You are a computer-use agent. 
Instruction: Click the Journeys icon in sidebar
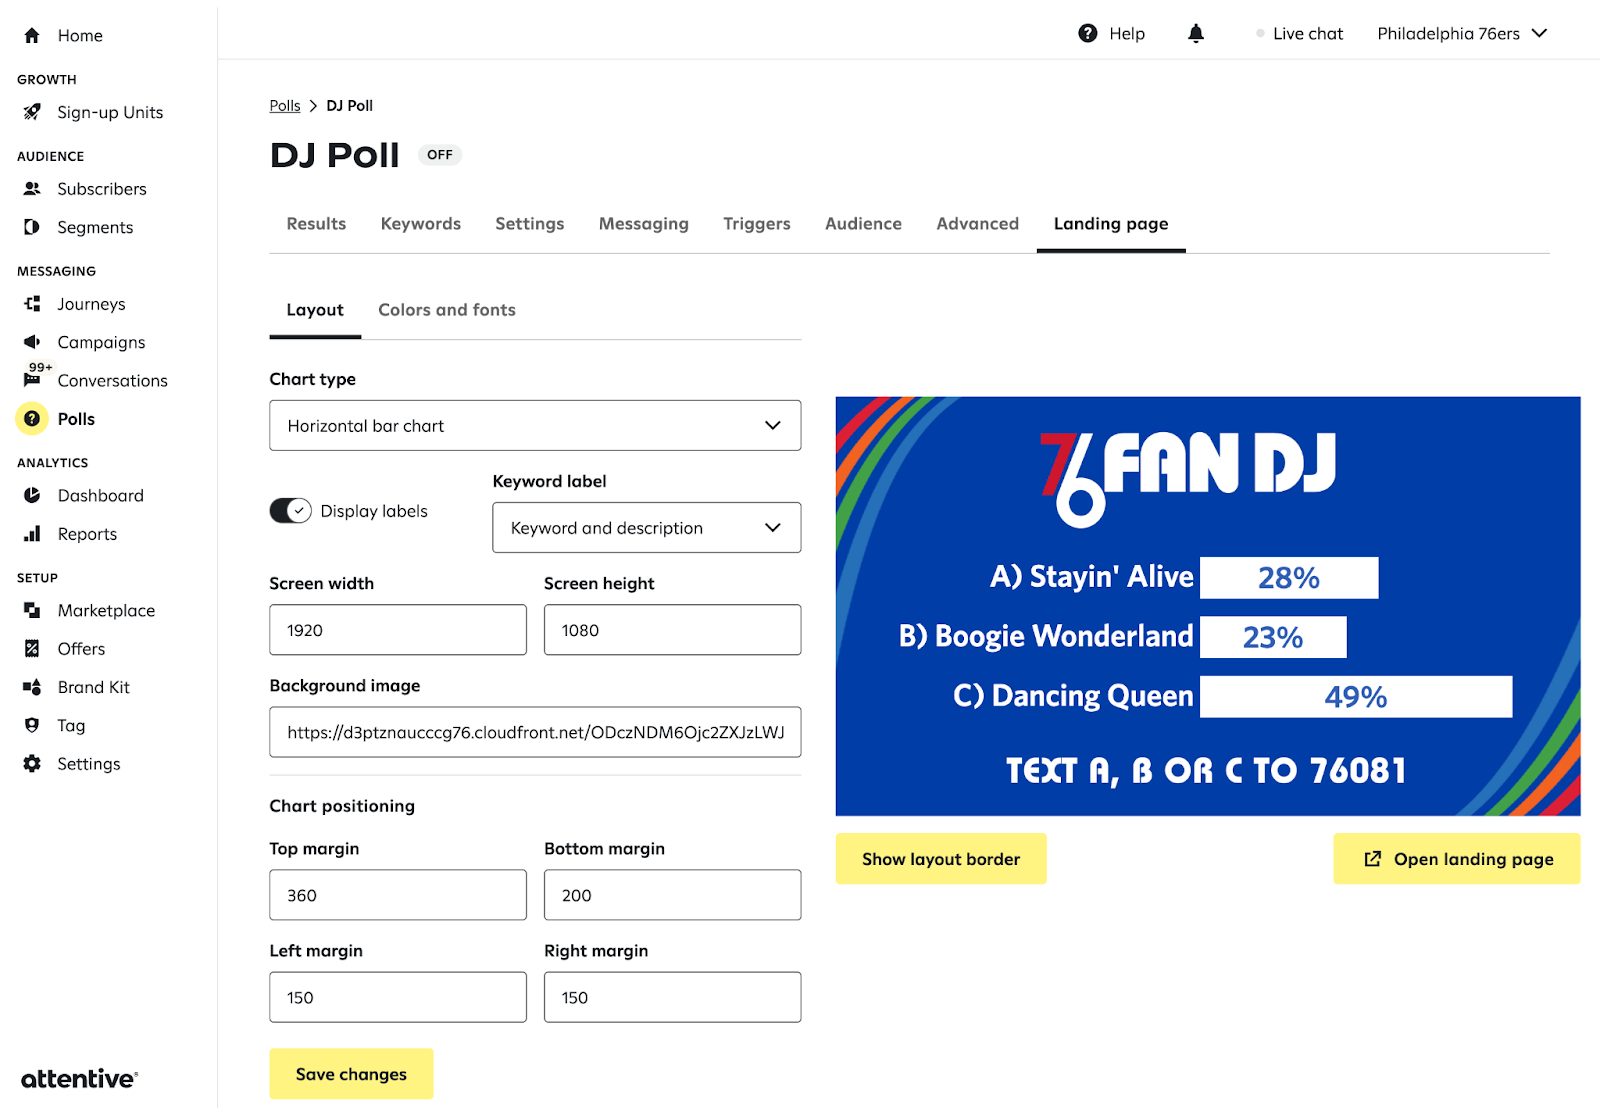coord(32,304)
